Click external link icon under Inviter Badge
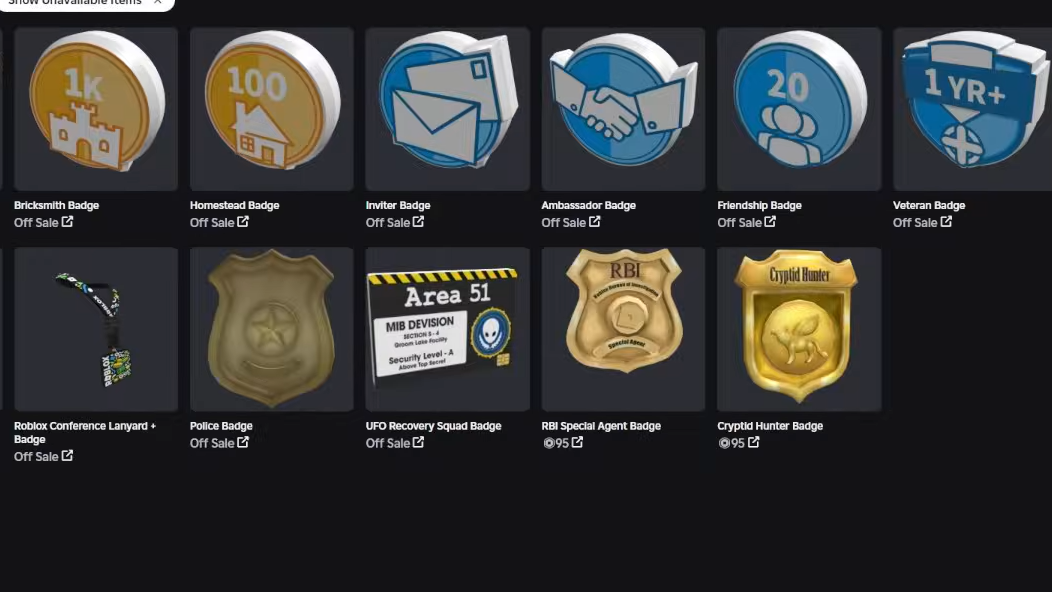 tap(418, 221)
